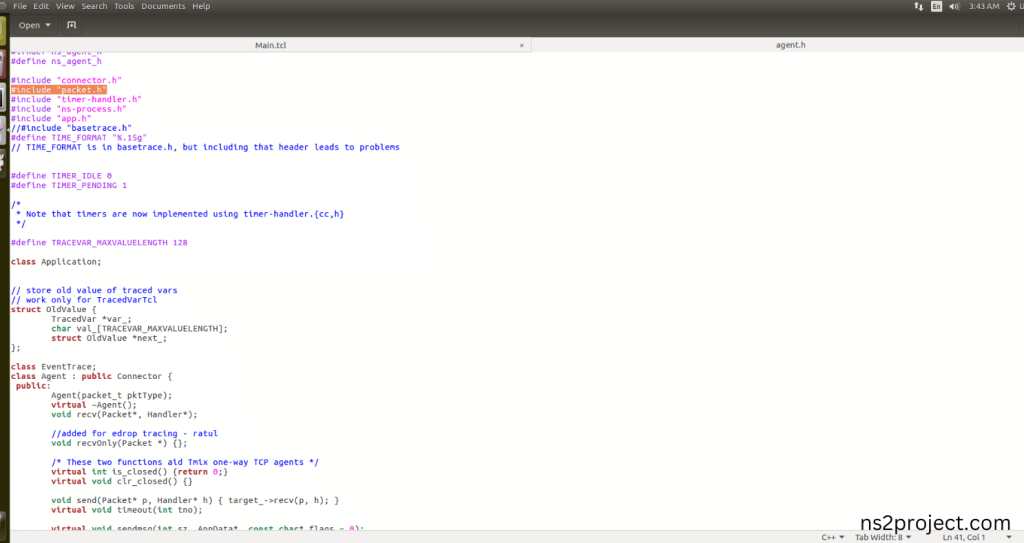The width and height of the screenshot is (1024, 543).
Task: Click the highlighted #include "packet.h" line
Action: [59, 90]
